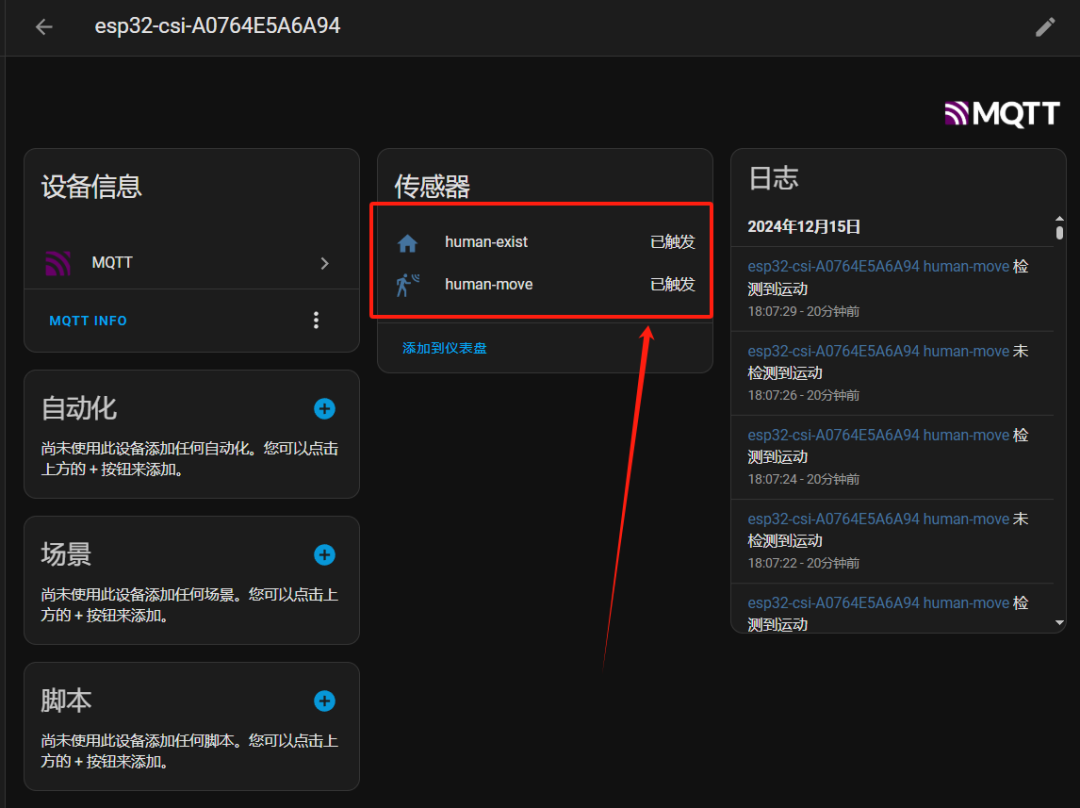Click the log scrollbar thumb
This screenshot has height=808, width=1080.
[1059, 233]
